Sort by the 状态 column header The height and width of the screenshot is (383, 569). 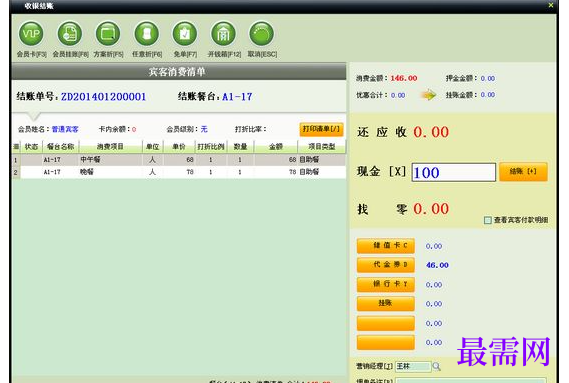click(x=31, y=147)
